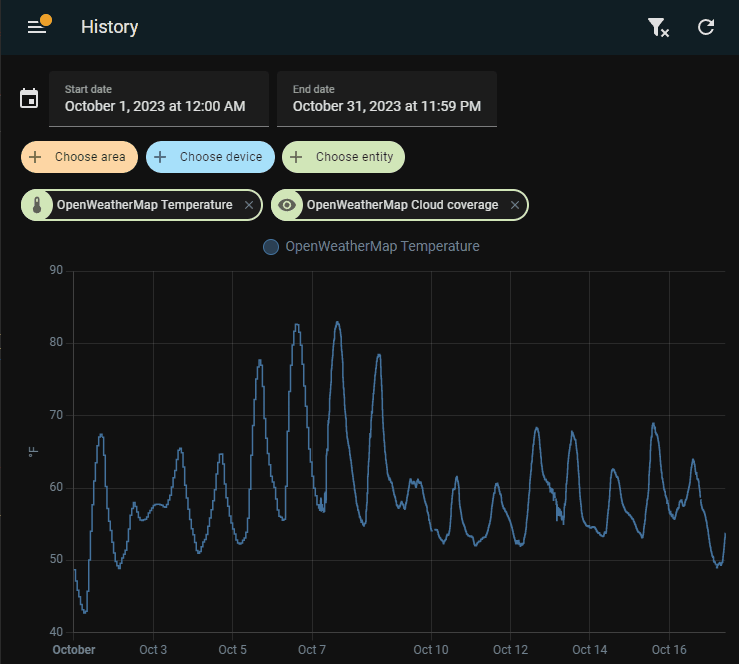Click the Oct 3 axis label
739x664 pixels.
tap(153, 650)
